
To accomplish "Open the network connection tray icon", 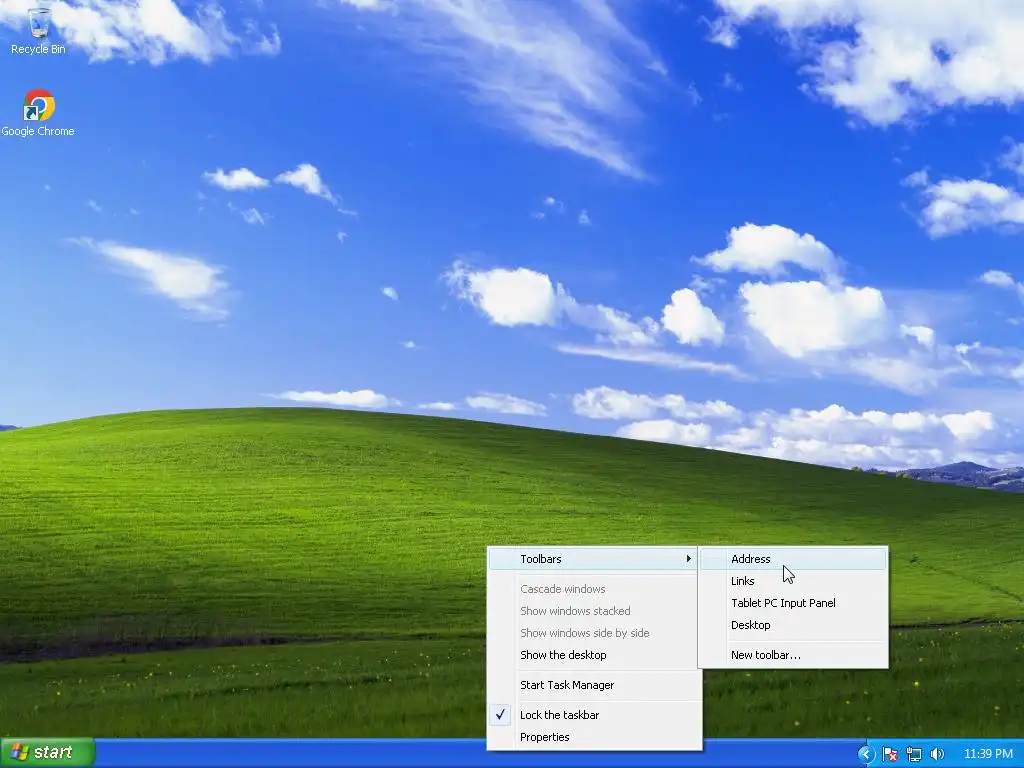I will coord(914,754).
